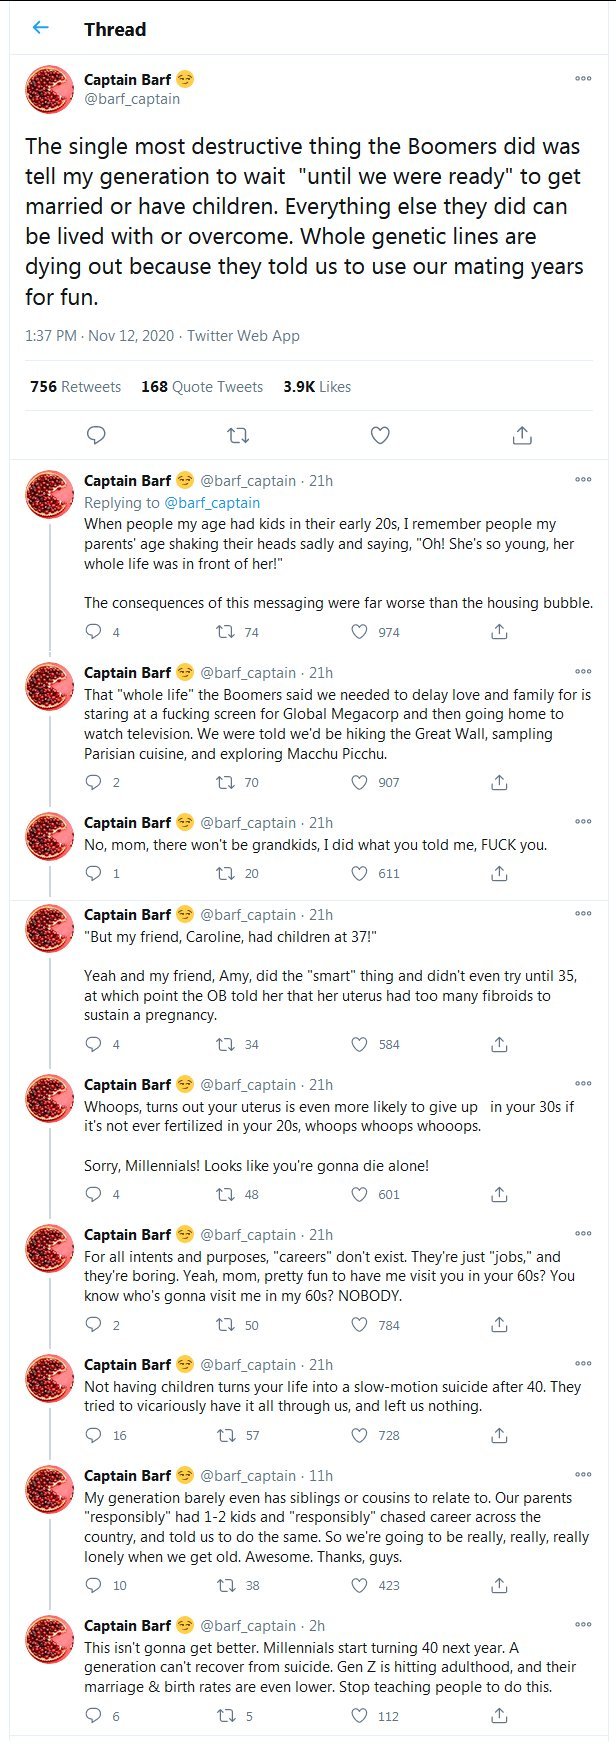
Task: Open the @barf_captain reply mention link
Action: [x=212, y=503]
